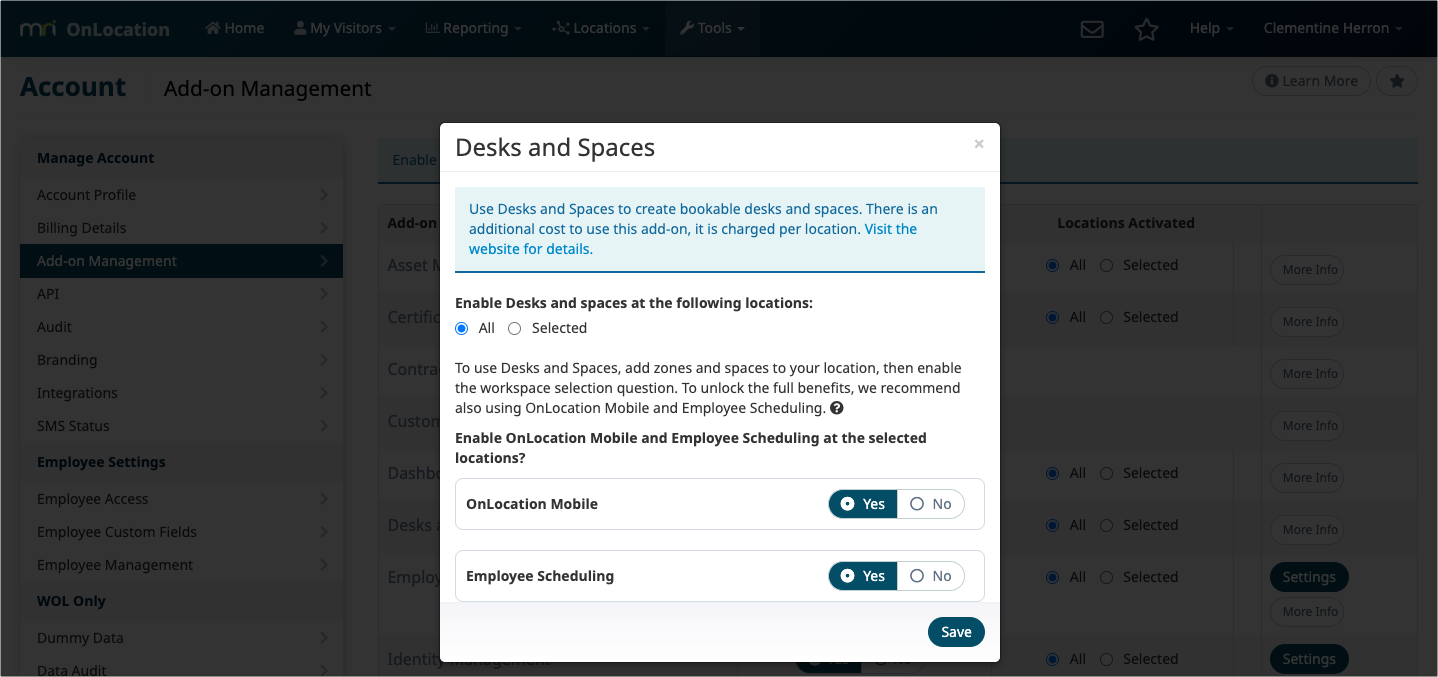Select the Selected radio in Dashboard row
This screenshot has width=1438, height=677.
click(1106, 473)
